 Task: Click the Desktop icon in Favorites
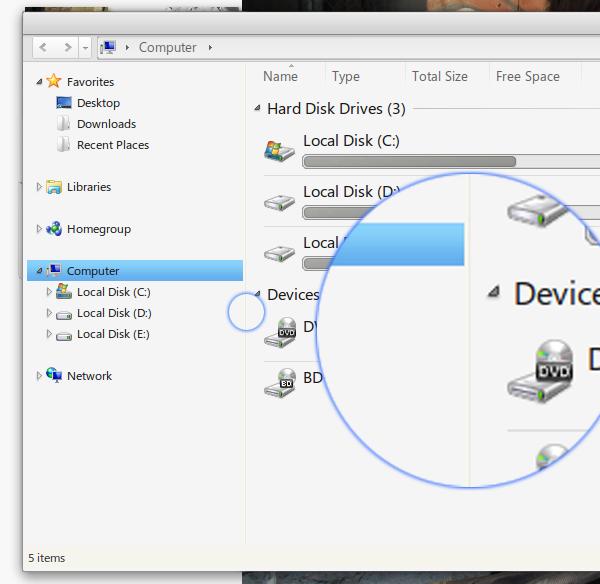point(64,103)
